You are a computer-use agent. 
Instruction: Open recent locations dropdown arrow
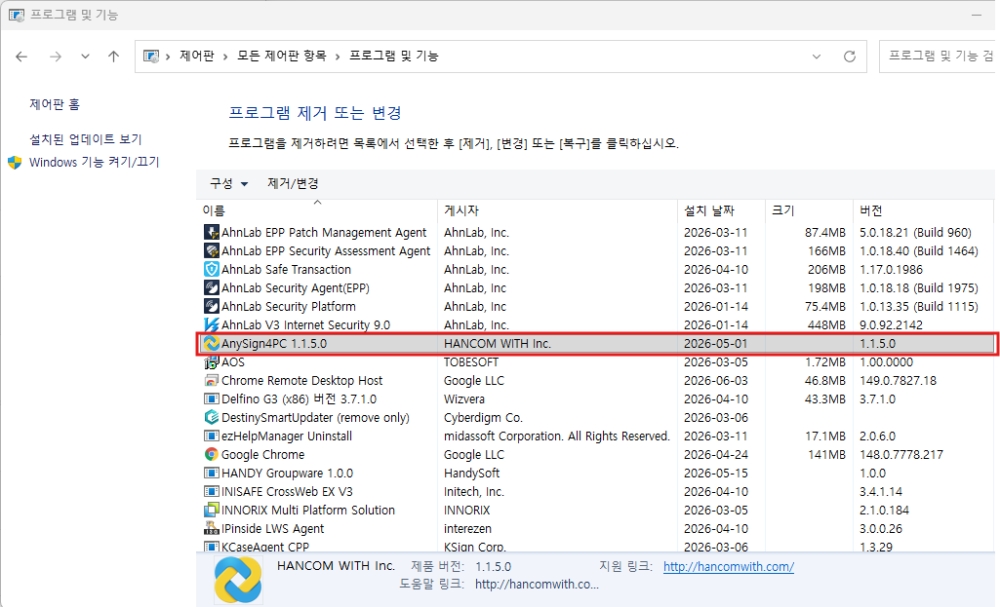click(85, 56)
